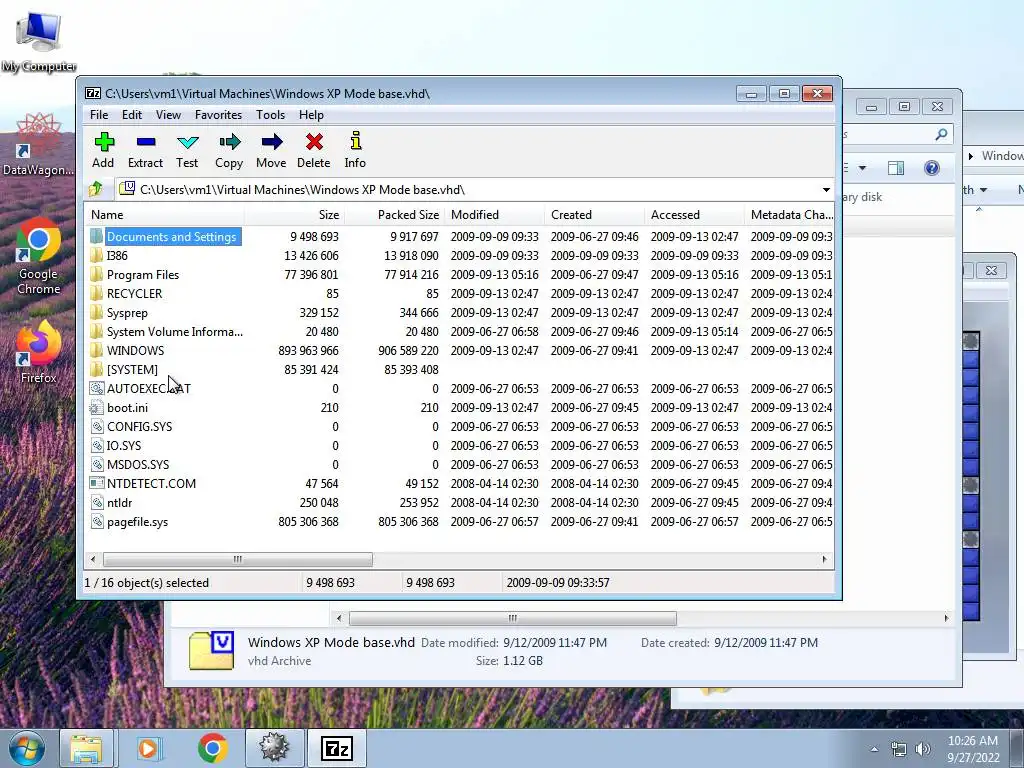The width and height of the screenshot is (1024, 768).
Task: Expand the address bar dropdown arrow
Action: click(x=826, y=190)
